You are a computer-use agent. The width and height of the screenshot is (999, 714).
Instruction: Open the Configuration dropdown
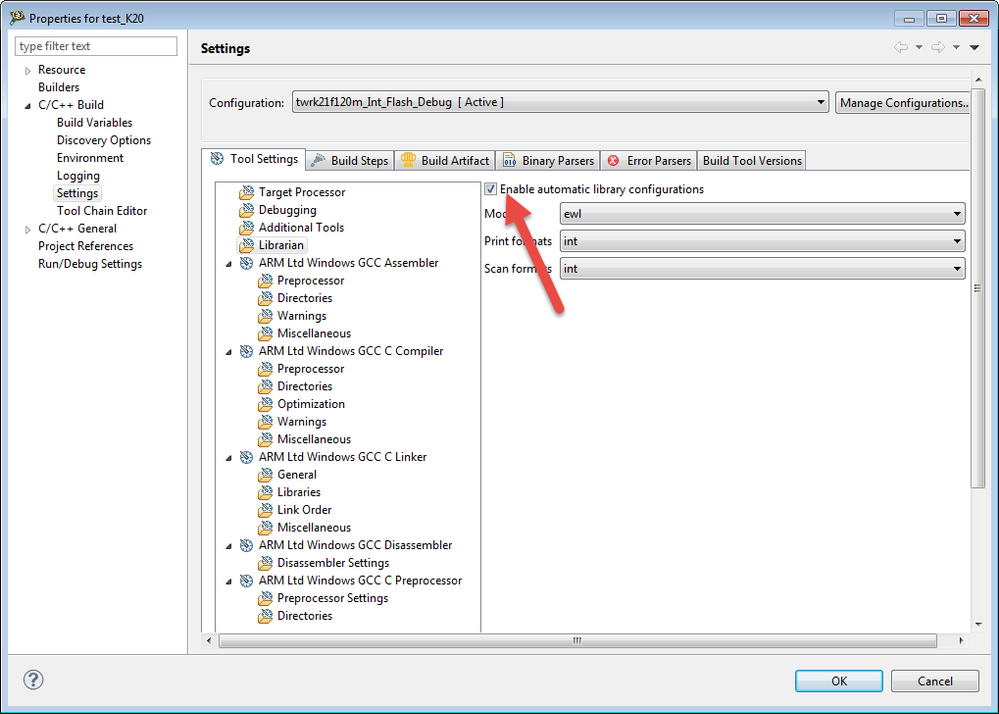[561, 103]
